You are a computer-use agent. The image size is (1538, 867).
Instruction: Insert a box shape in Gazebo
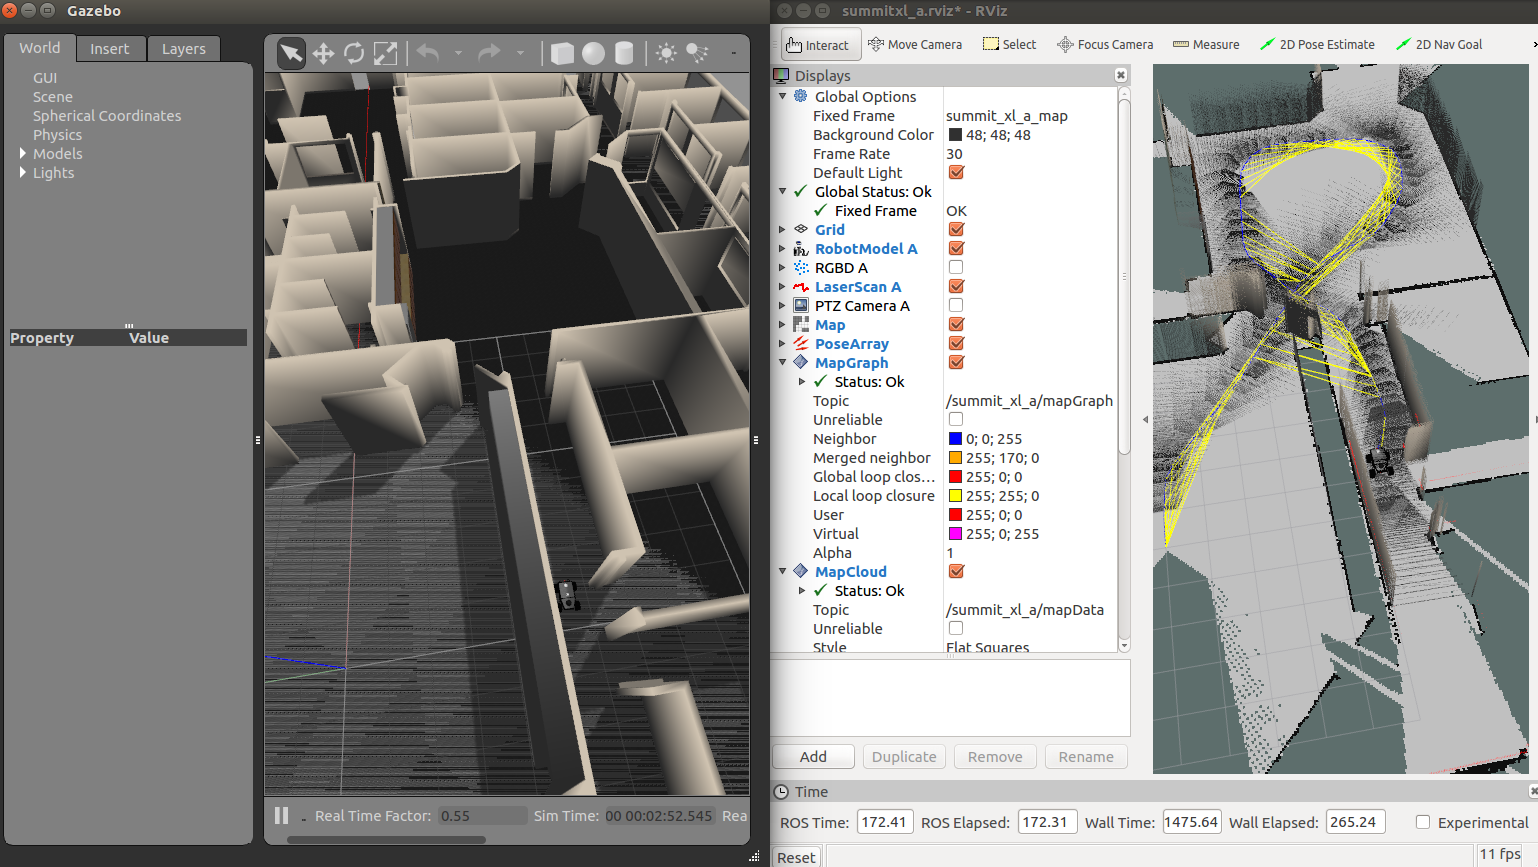(562, 53)
